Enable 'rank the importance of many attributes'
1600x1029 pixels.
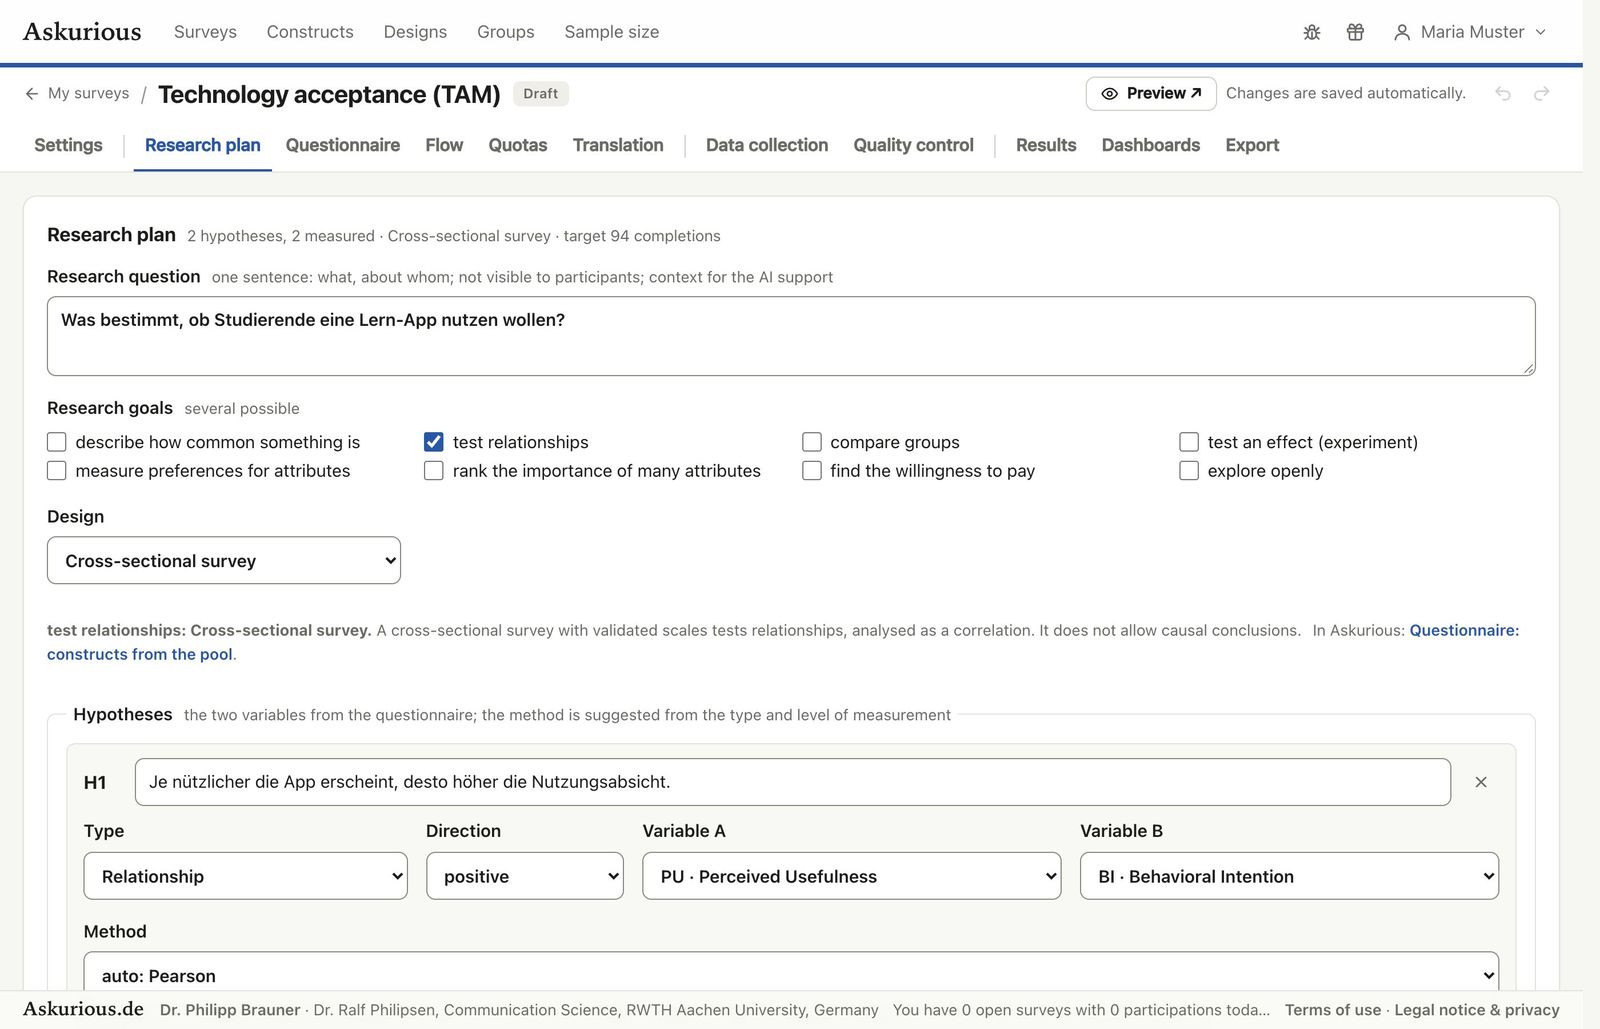coord(434,471)
